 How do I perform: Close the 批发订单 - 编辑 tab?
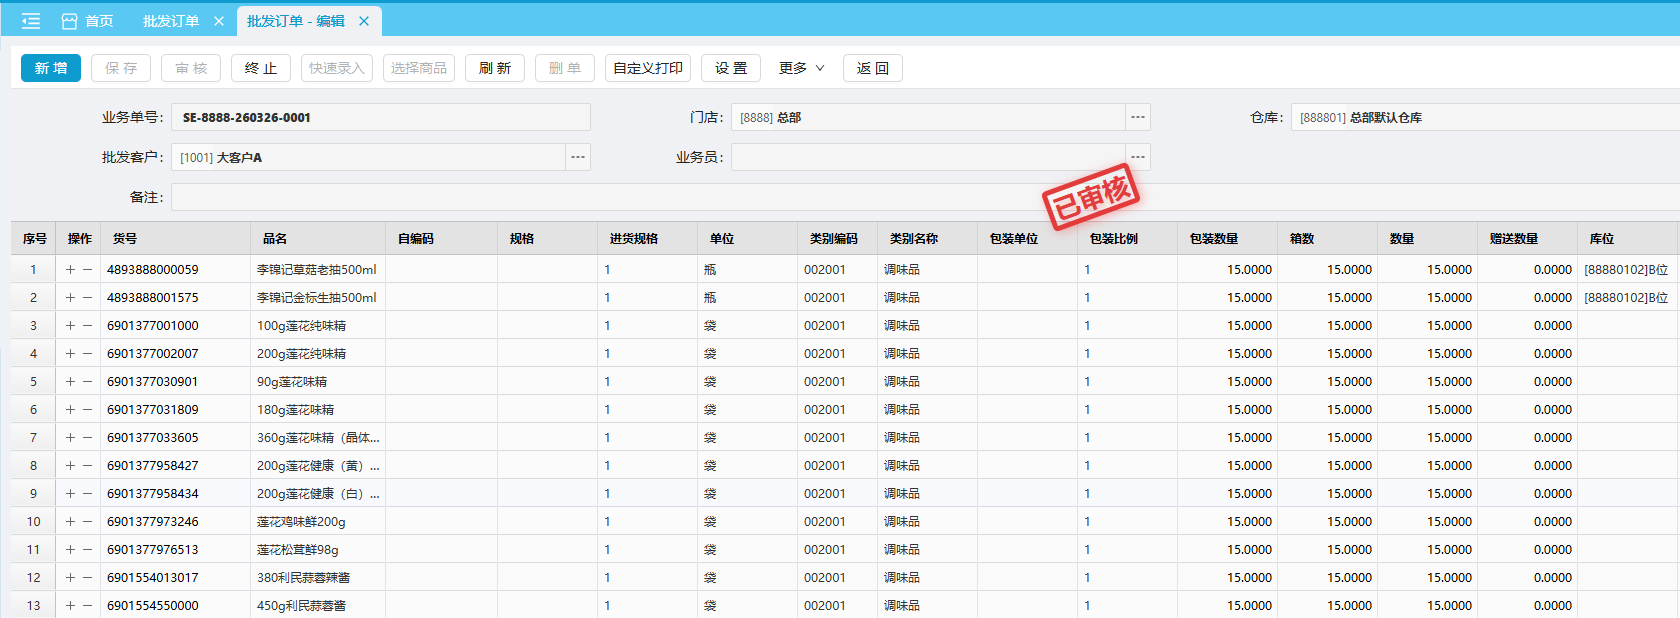pos(364,21)
